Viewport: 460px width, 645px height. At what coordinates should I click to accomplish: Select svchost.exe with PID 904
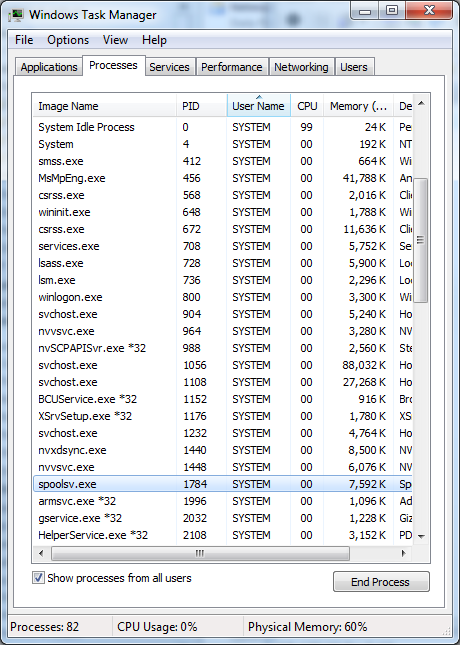coord(223,314)
